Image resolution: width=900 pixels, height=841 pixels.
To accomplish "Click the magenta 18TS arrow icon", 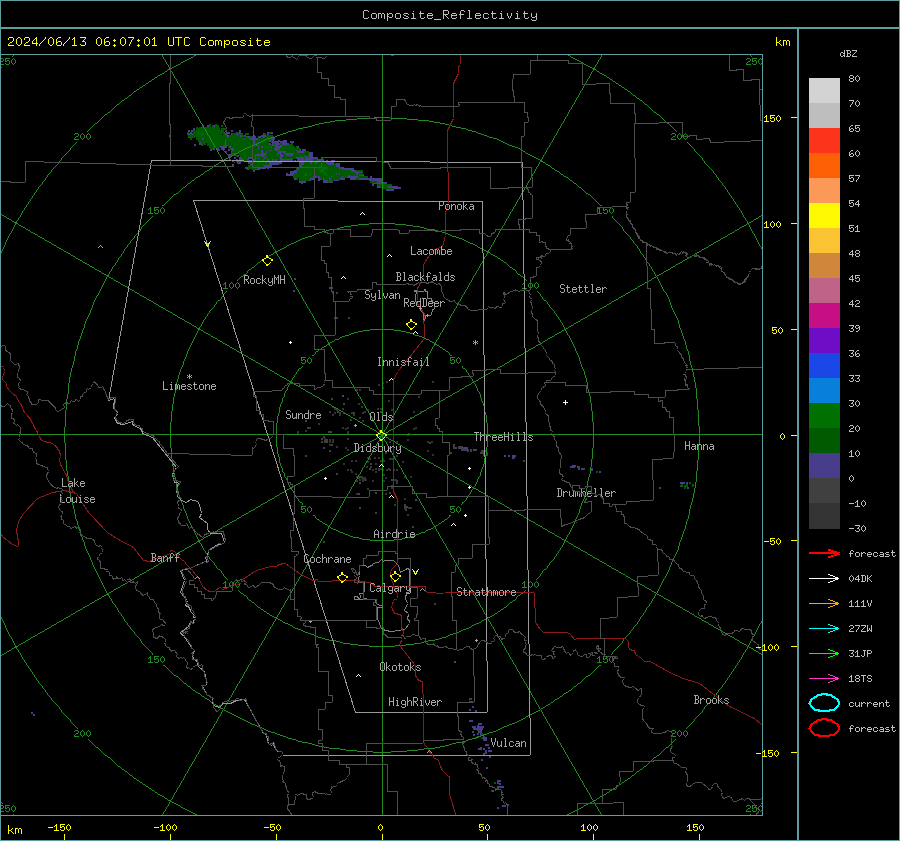I will [x=824, y=679].
